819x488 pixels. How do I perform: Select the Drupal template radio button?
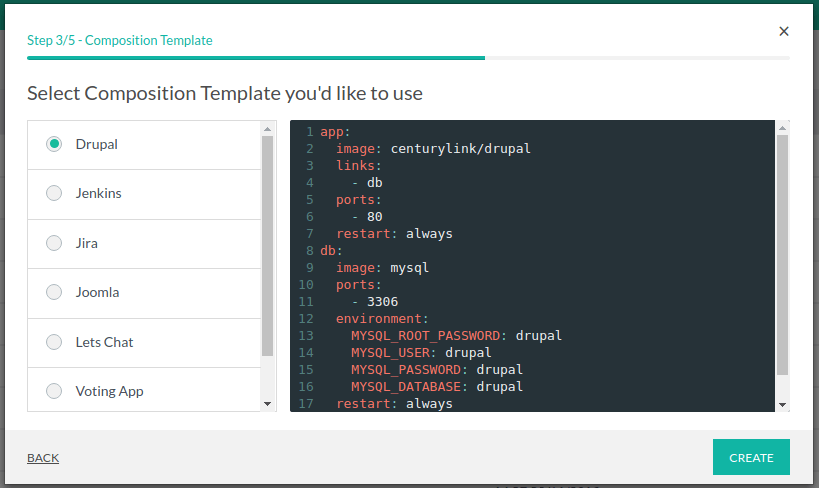click(54, 144)
